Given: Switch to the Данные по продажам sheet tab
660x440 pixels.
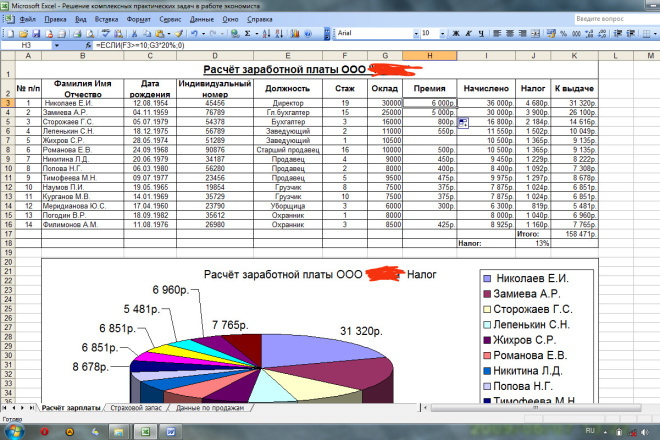Looking at the screenshot, I should pyautogui.click(x=210, y=408).
